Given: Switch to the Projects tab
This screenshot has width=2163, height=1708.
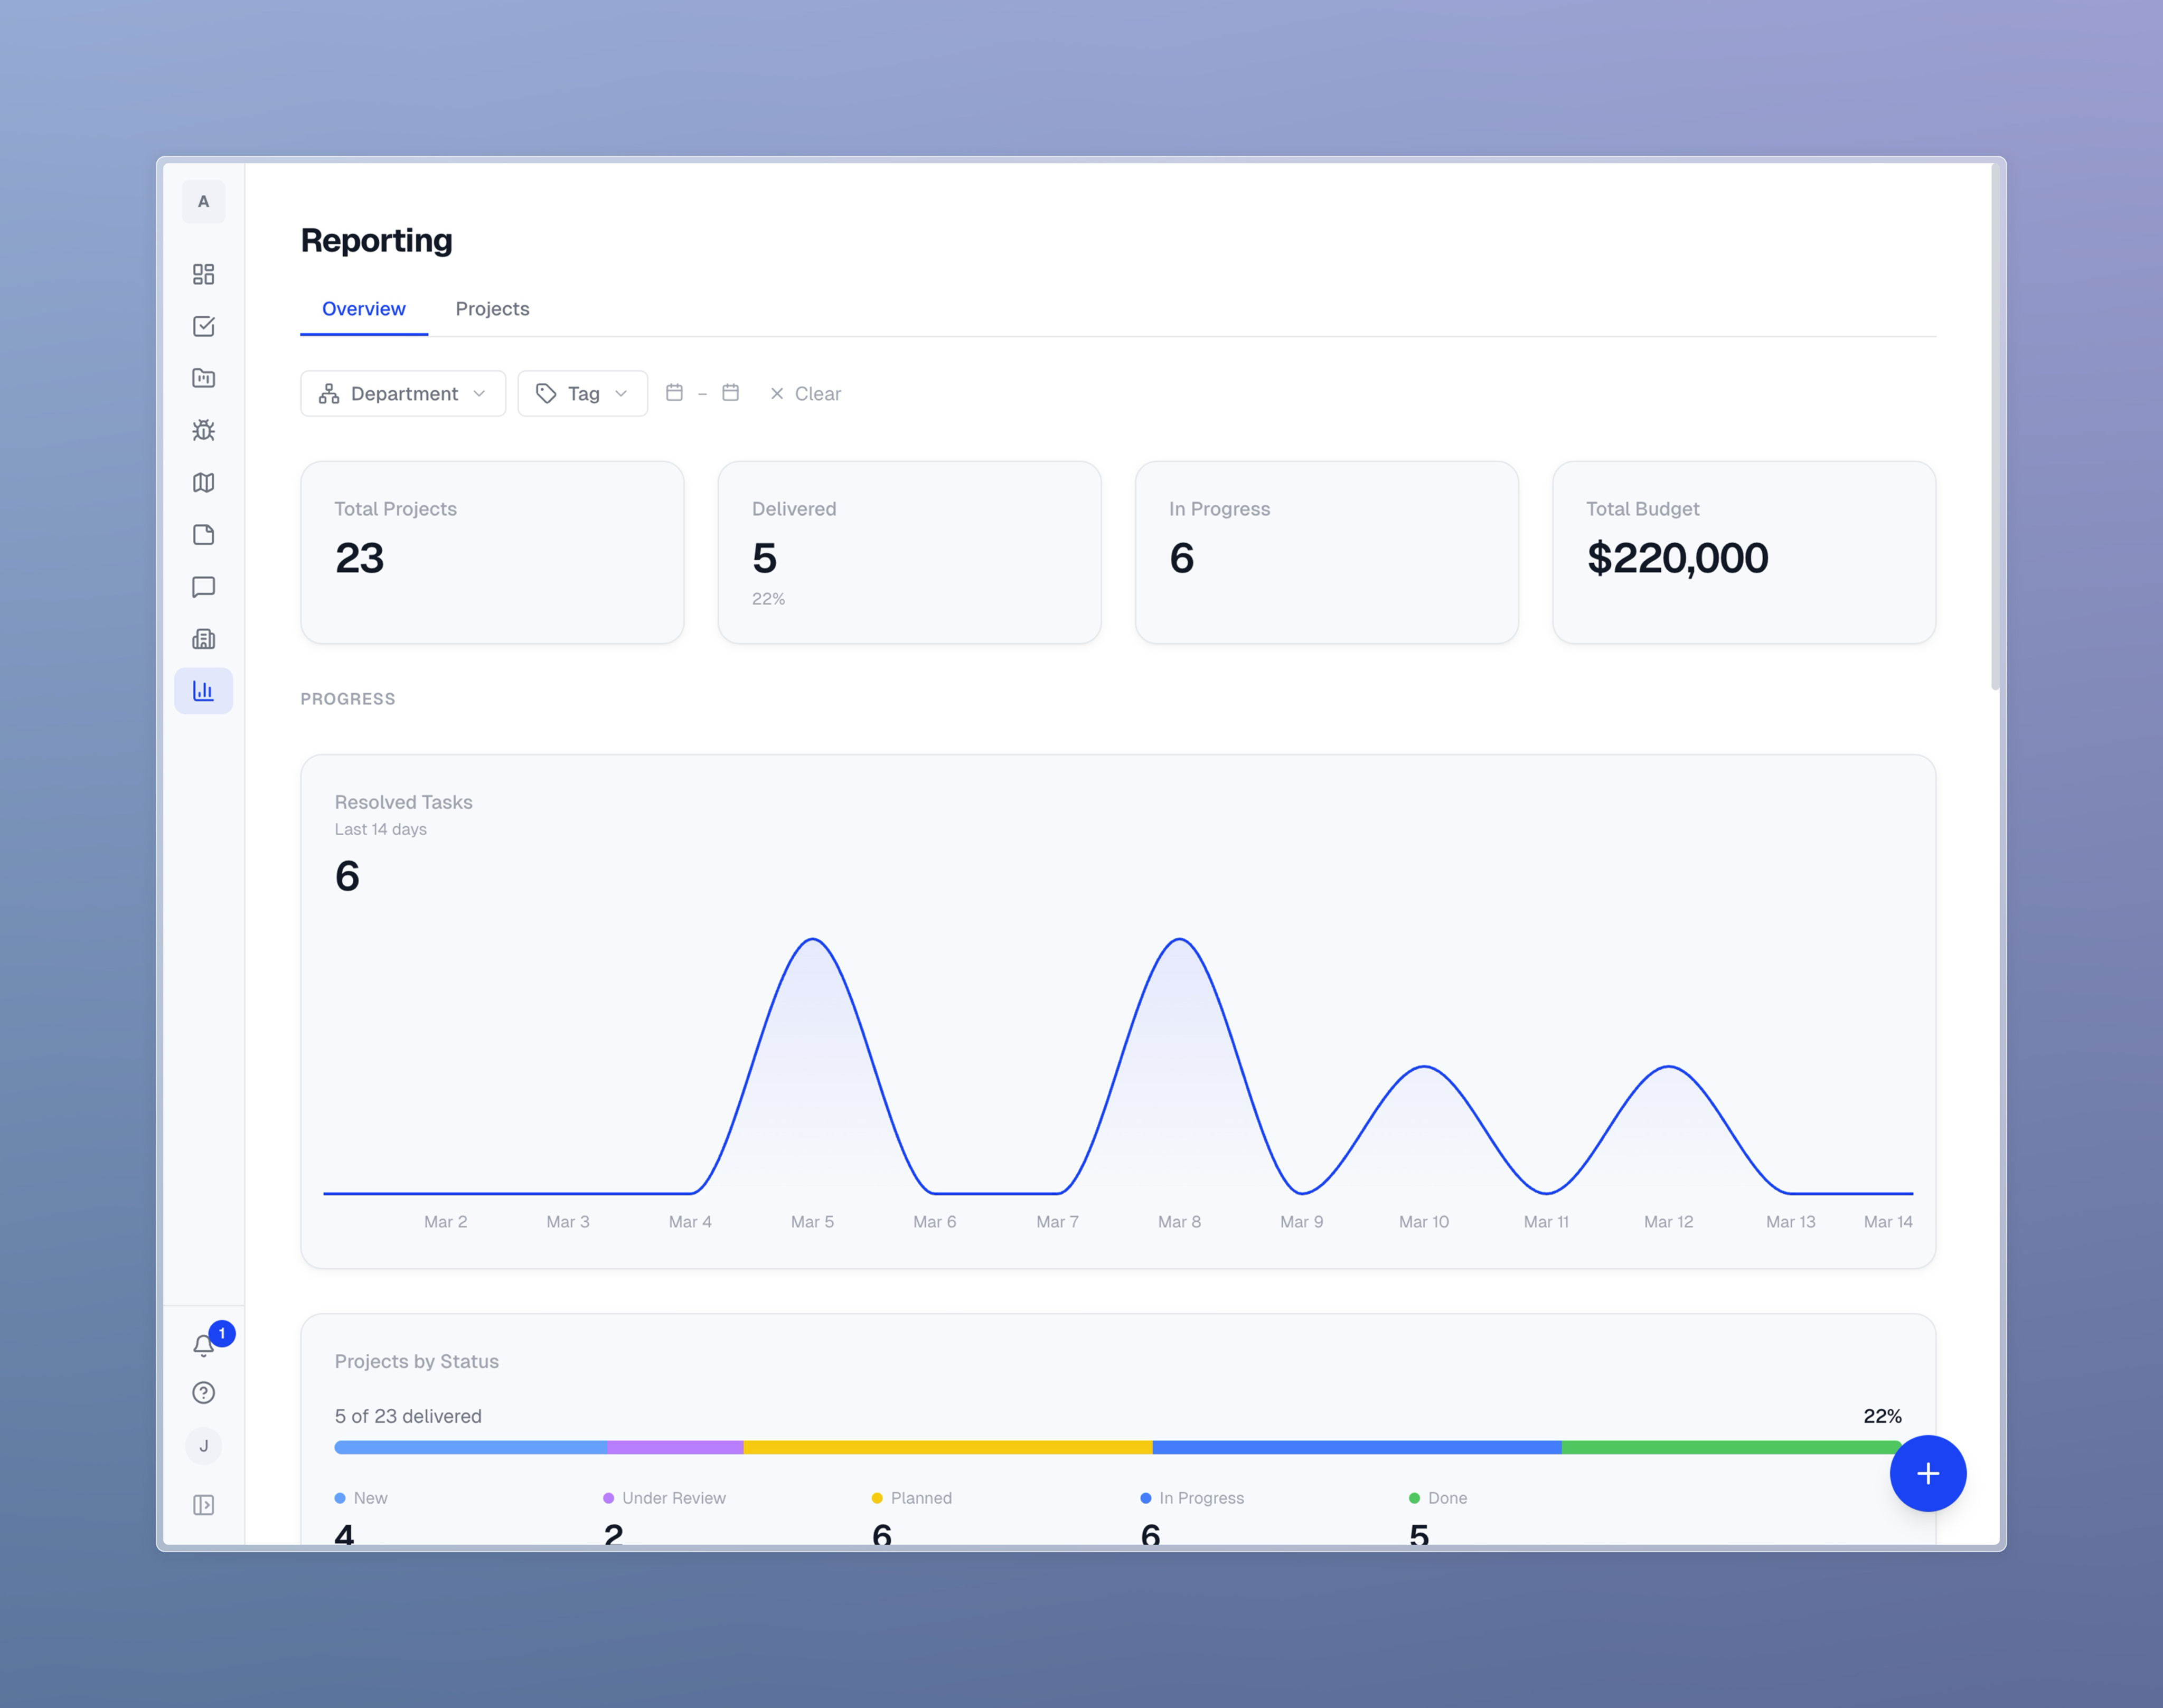Looking at the screenshot, I should point(492,308).
